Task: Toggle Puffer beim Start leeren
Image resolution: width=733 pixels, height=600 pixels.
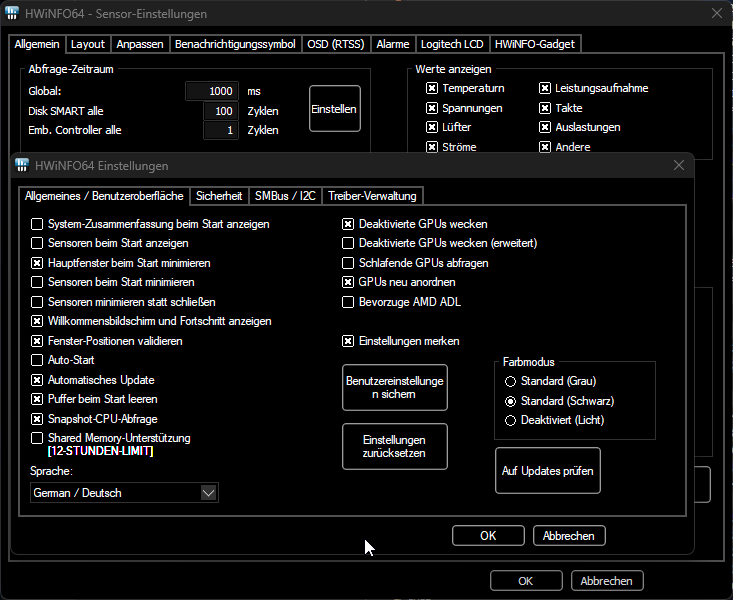Action: [x=37, y=399]
